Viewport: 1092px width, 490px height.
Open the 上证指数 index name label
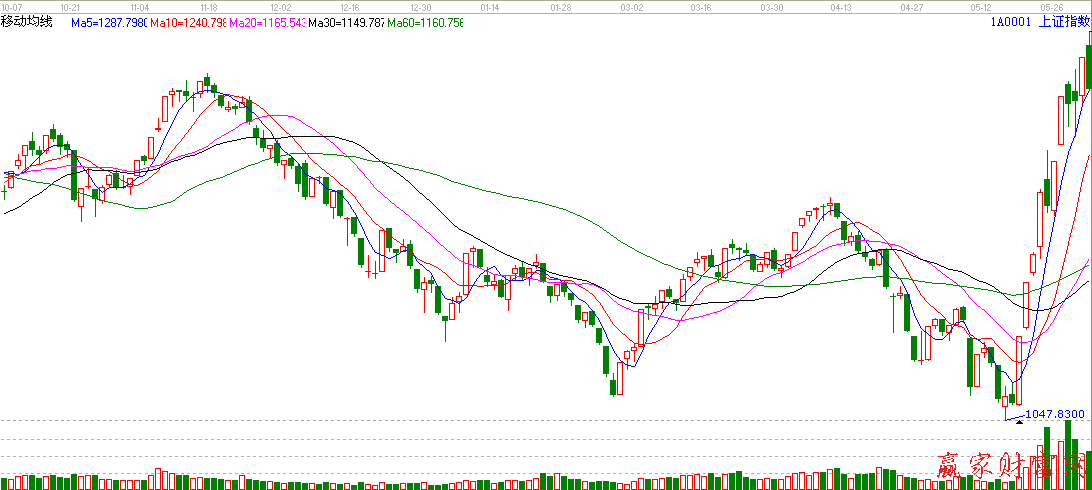tap(1064, 22)
